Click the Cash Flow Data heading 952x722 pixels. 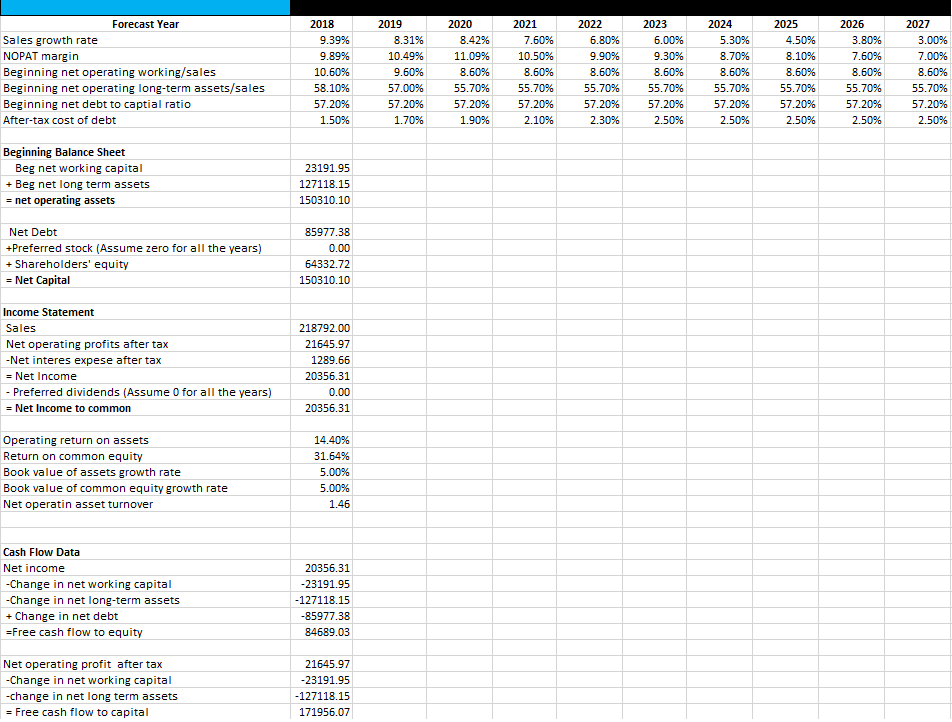(41, 553)
